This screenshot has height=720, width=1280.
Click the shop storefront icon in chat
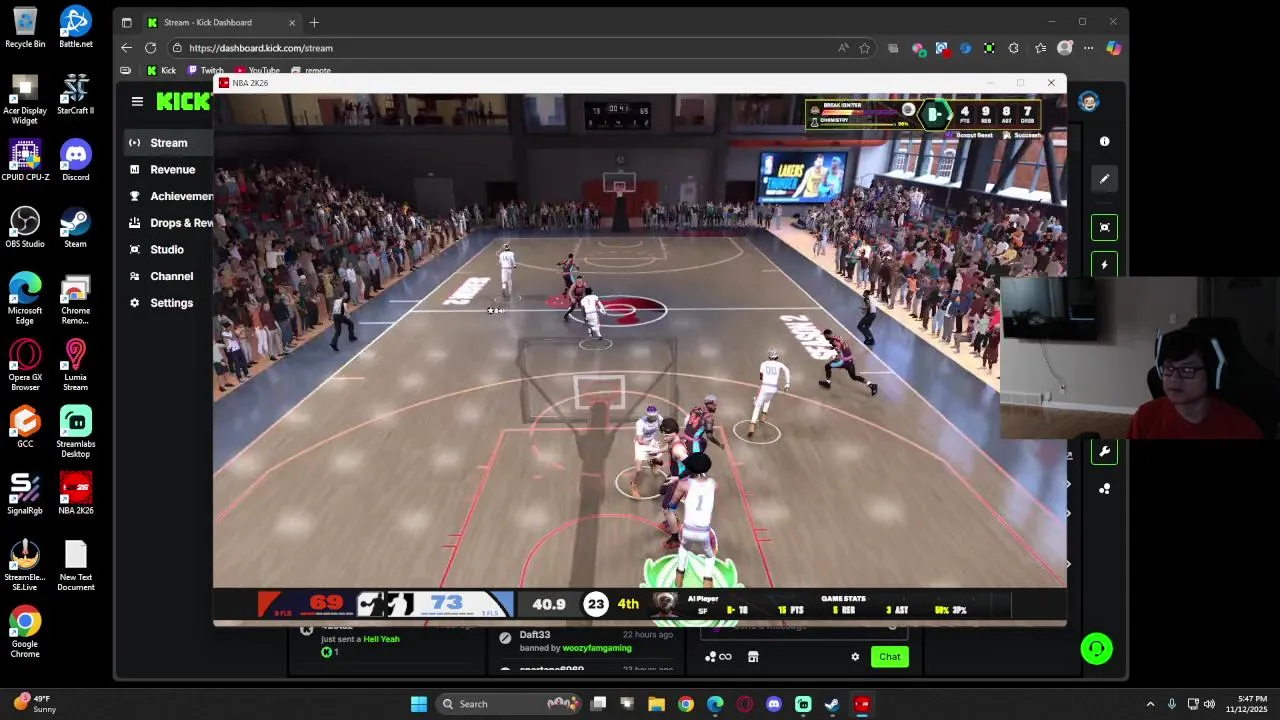pyautogui.click(x=753, y=657)
